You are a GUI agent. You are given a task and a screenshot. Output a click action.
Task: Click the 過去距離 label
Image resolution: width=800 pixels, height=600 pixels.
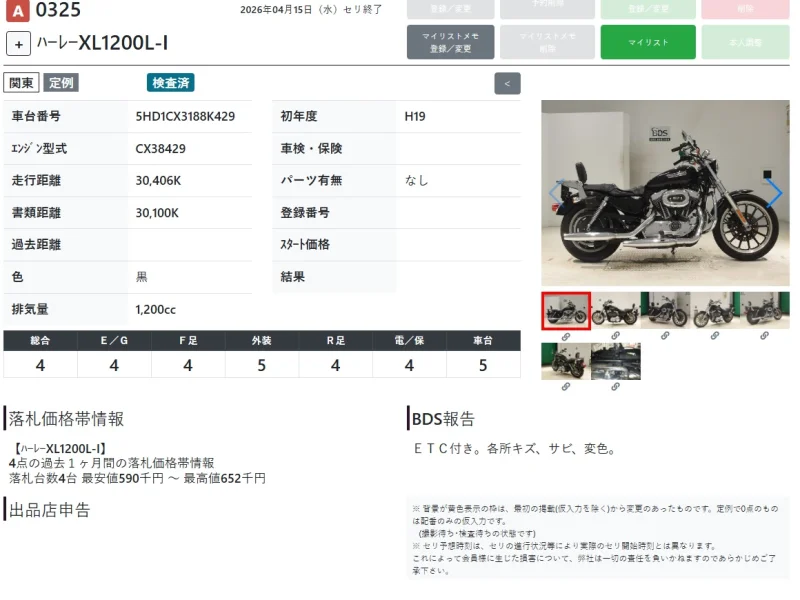(36, 244)
